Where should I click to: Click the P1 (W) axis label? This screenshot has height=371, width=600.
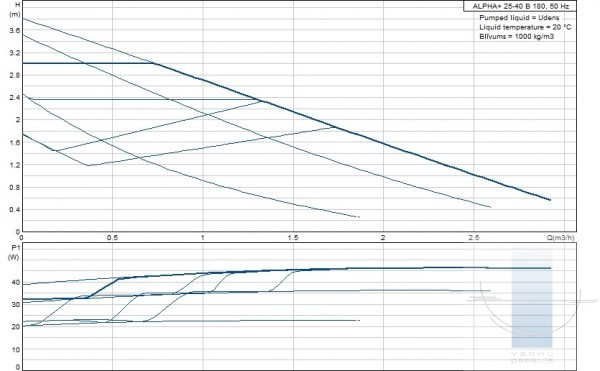pyautogui.click(x=14, y=252)
